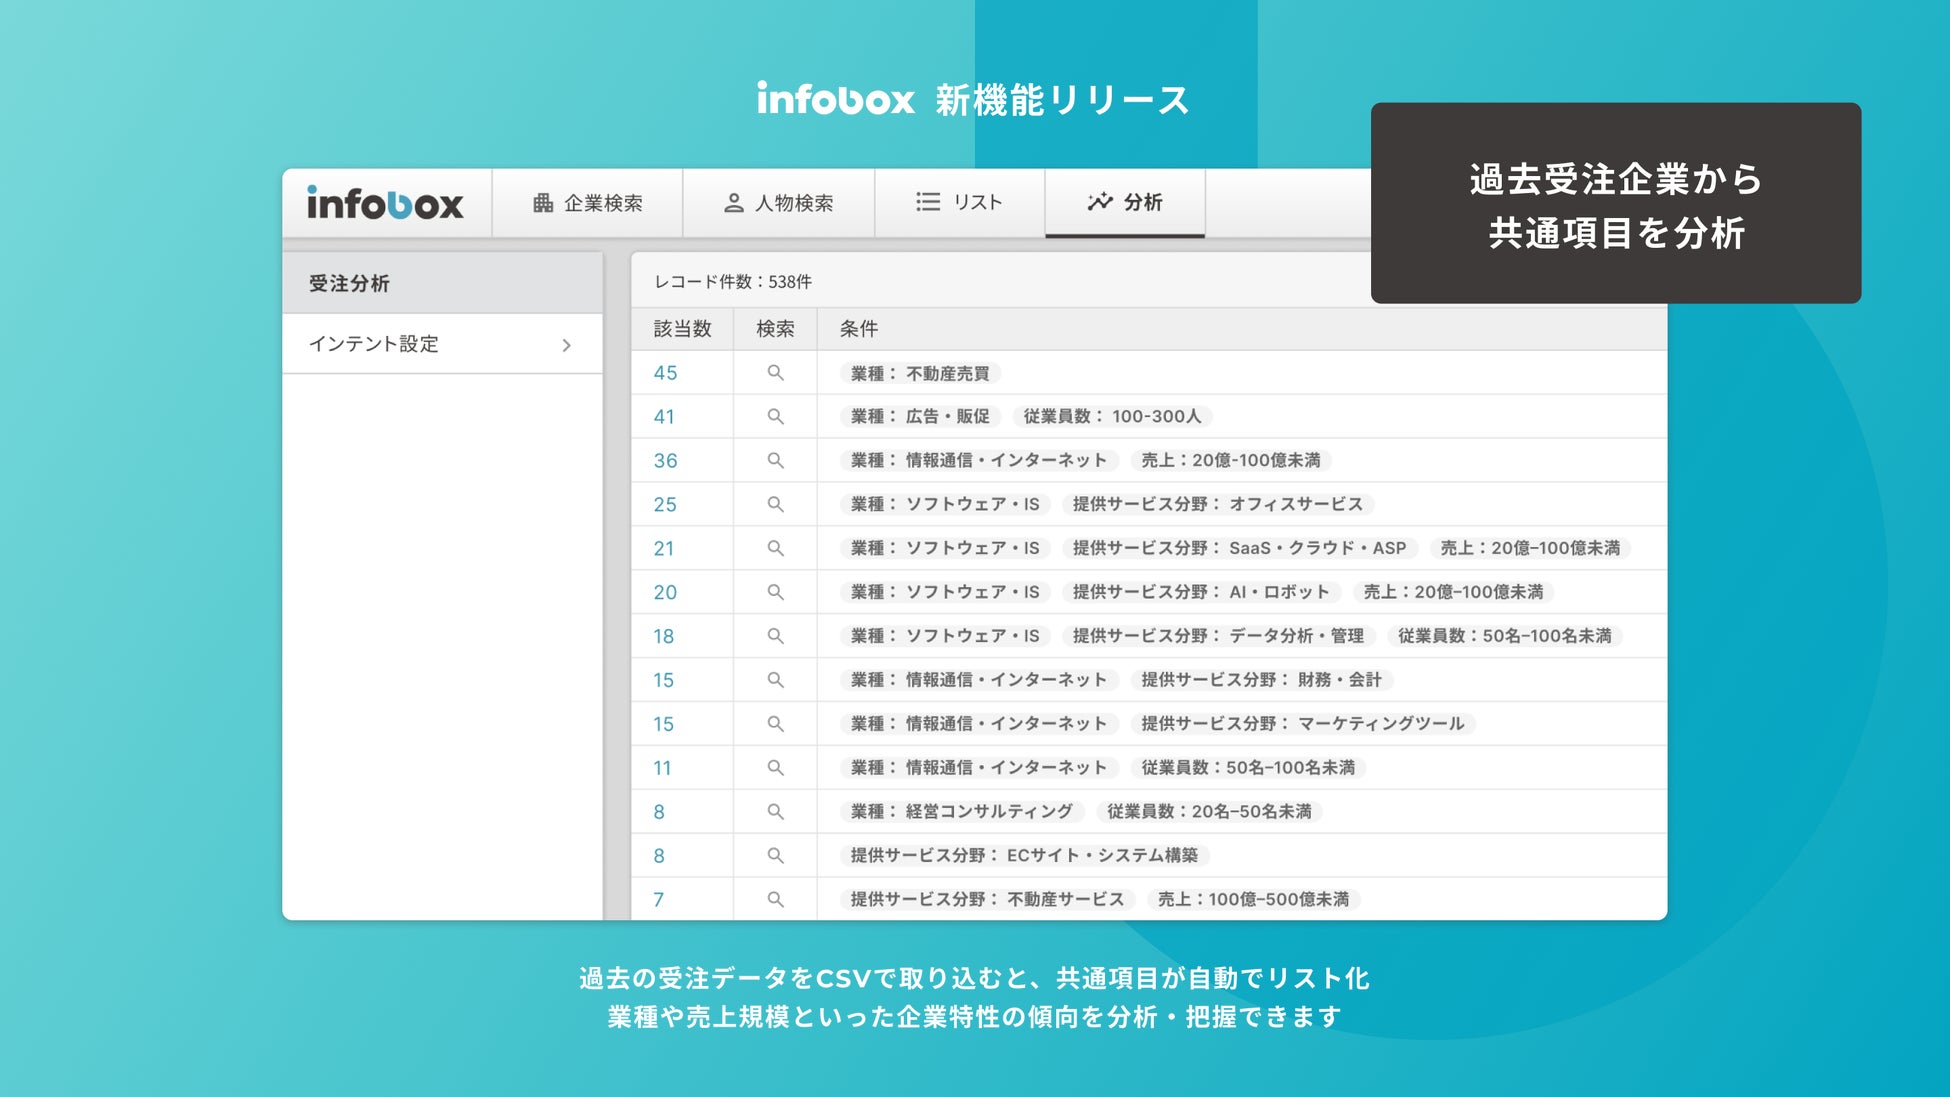Click magnifier for AI・ロボット row
This screenshot has width=1950, height=1097.
pos(775,592)
